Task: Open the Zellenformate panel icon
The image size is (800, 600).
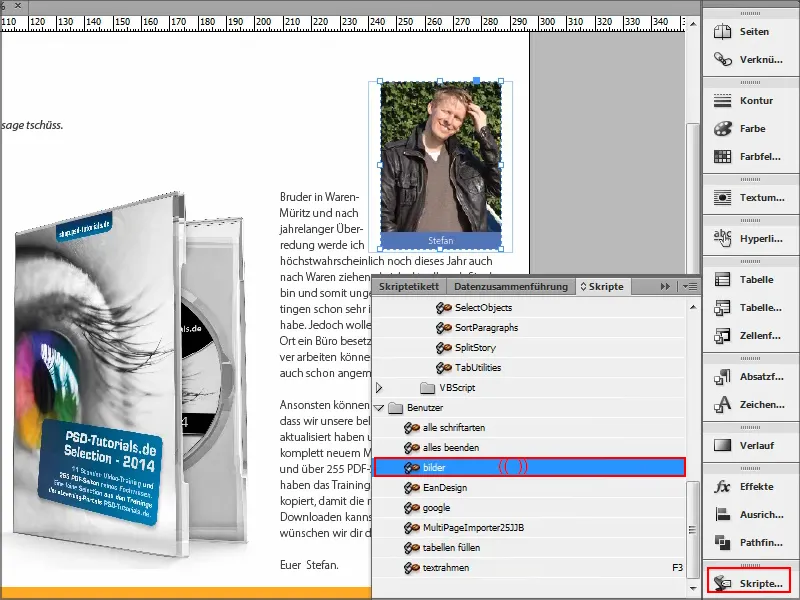Action: (722, 336)
